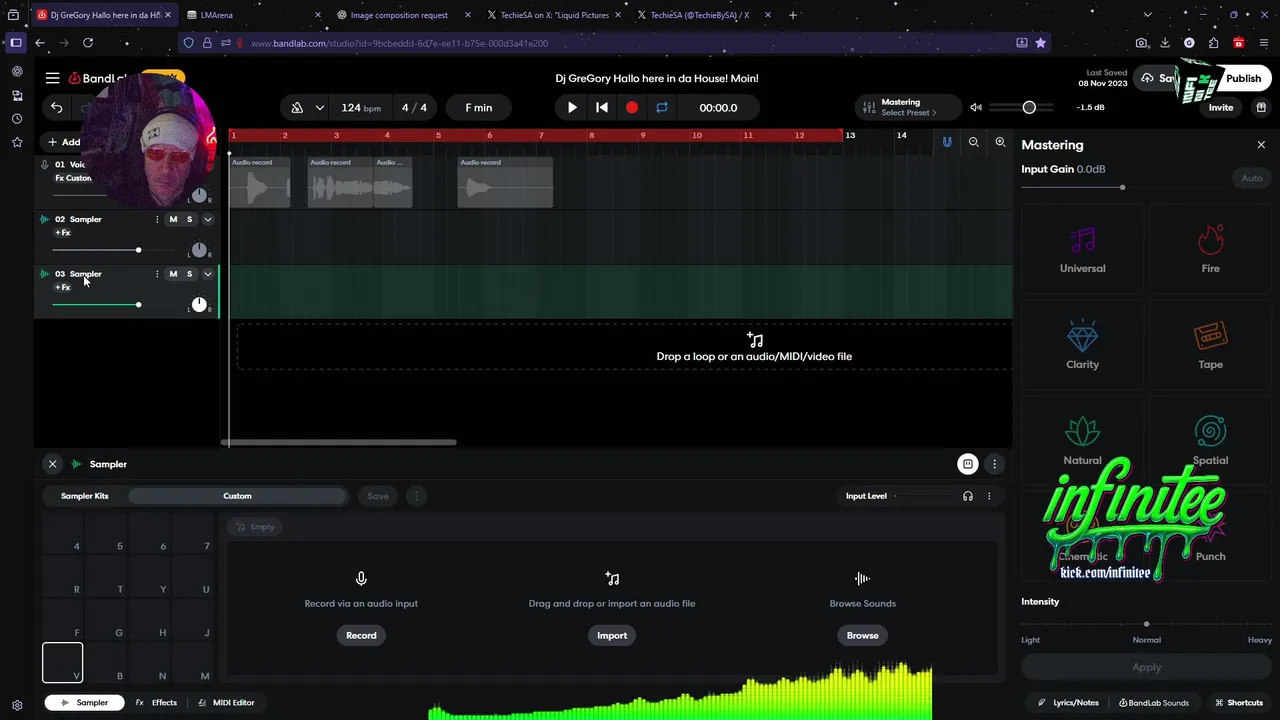This screenshot has width=1280, height=720.
Task: Select the first Audio record clip
Action: click(260, 182)
